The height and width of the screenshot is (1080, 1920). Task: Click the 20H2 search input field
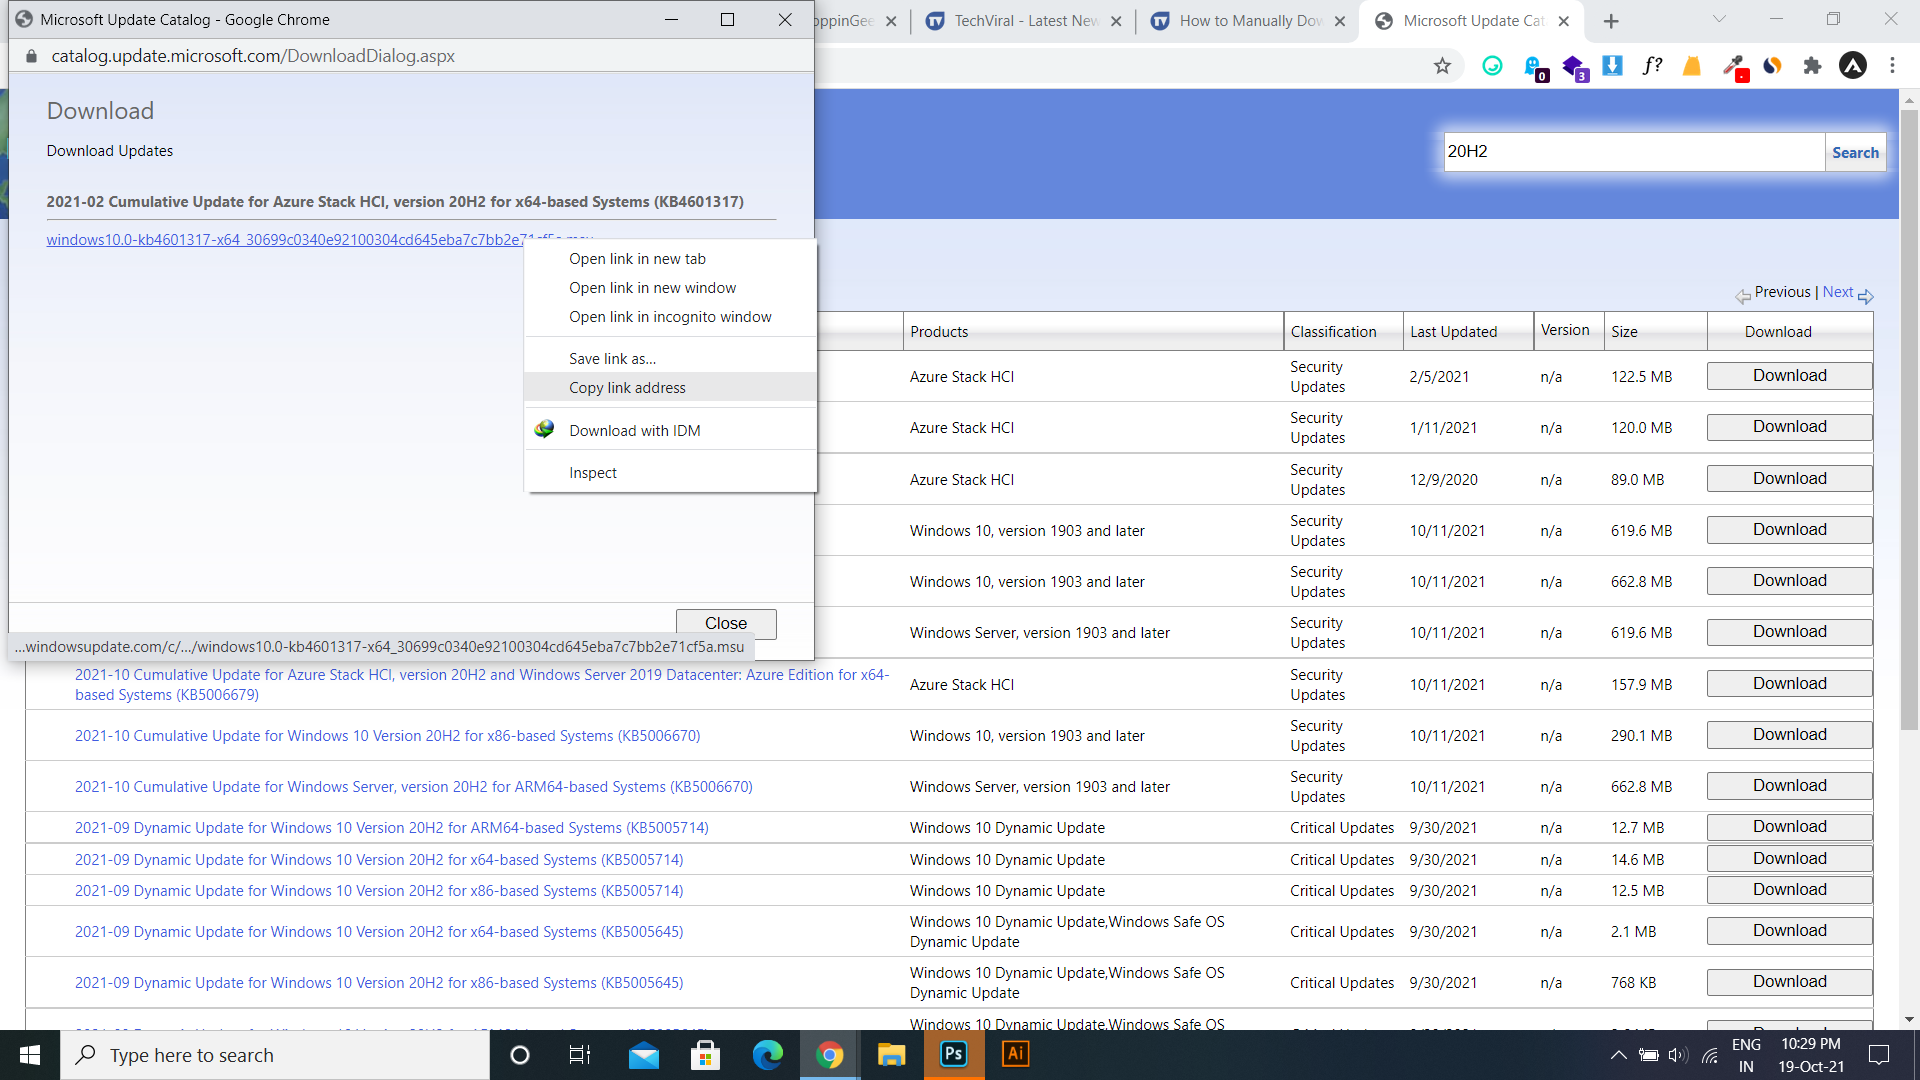click(x=1634, y=152)
